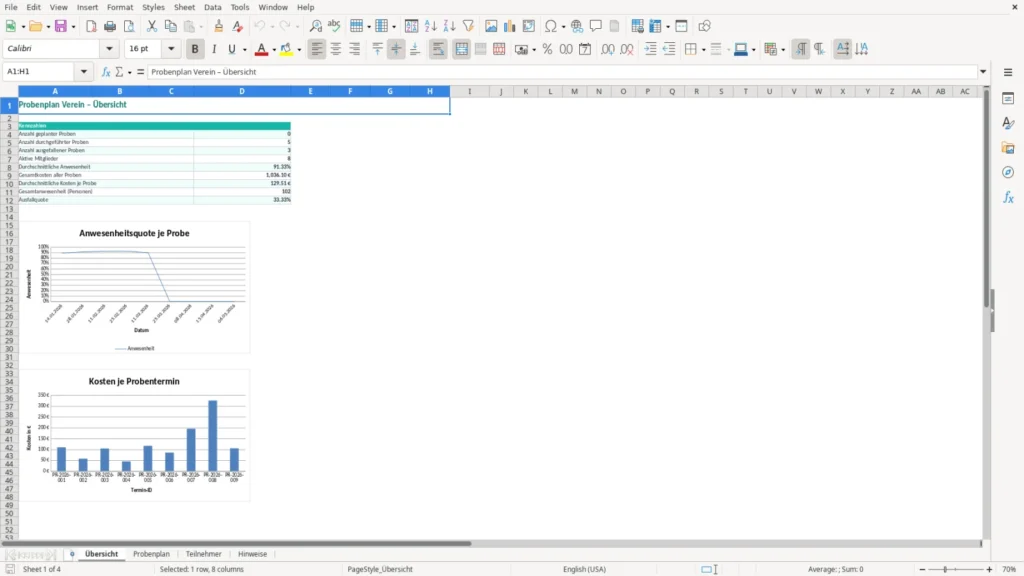The height and width of the screenshot is (576, 1024).
Task: Format as percent icon
Action: [547, 49]
